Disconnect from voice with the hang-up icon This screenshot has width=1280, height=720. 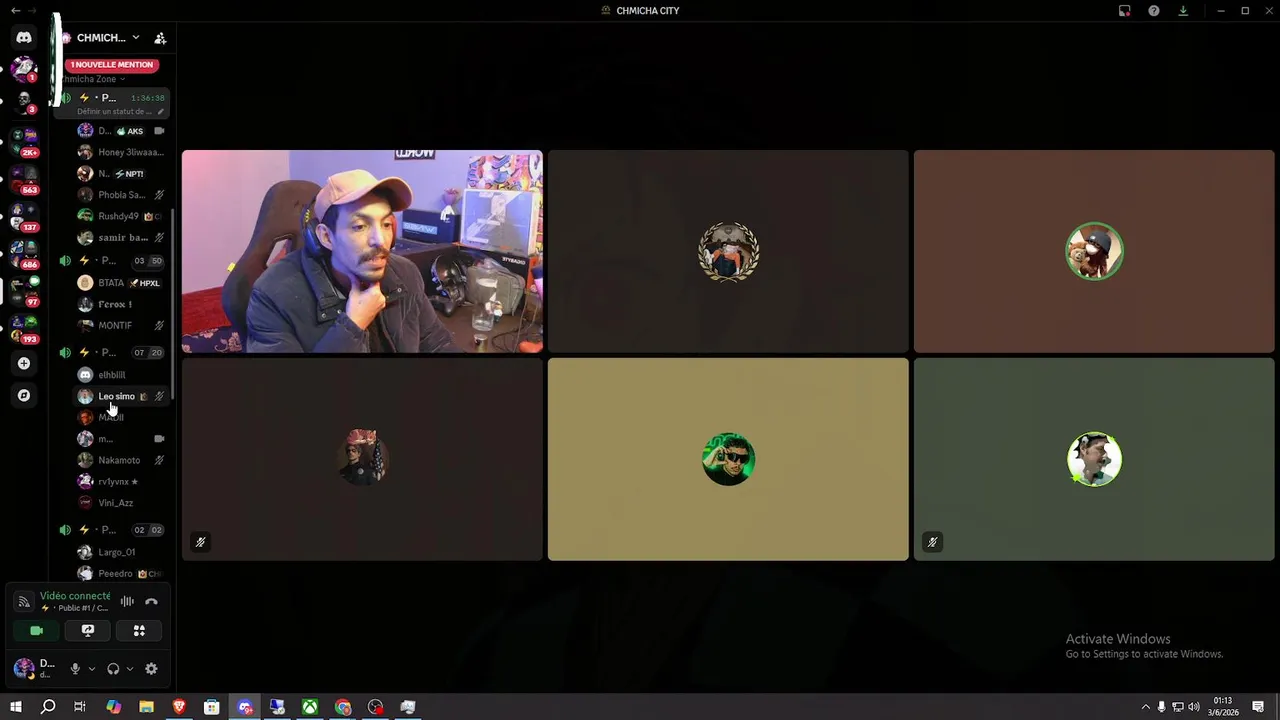point(151,601)
